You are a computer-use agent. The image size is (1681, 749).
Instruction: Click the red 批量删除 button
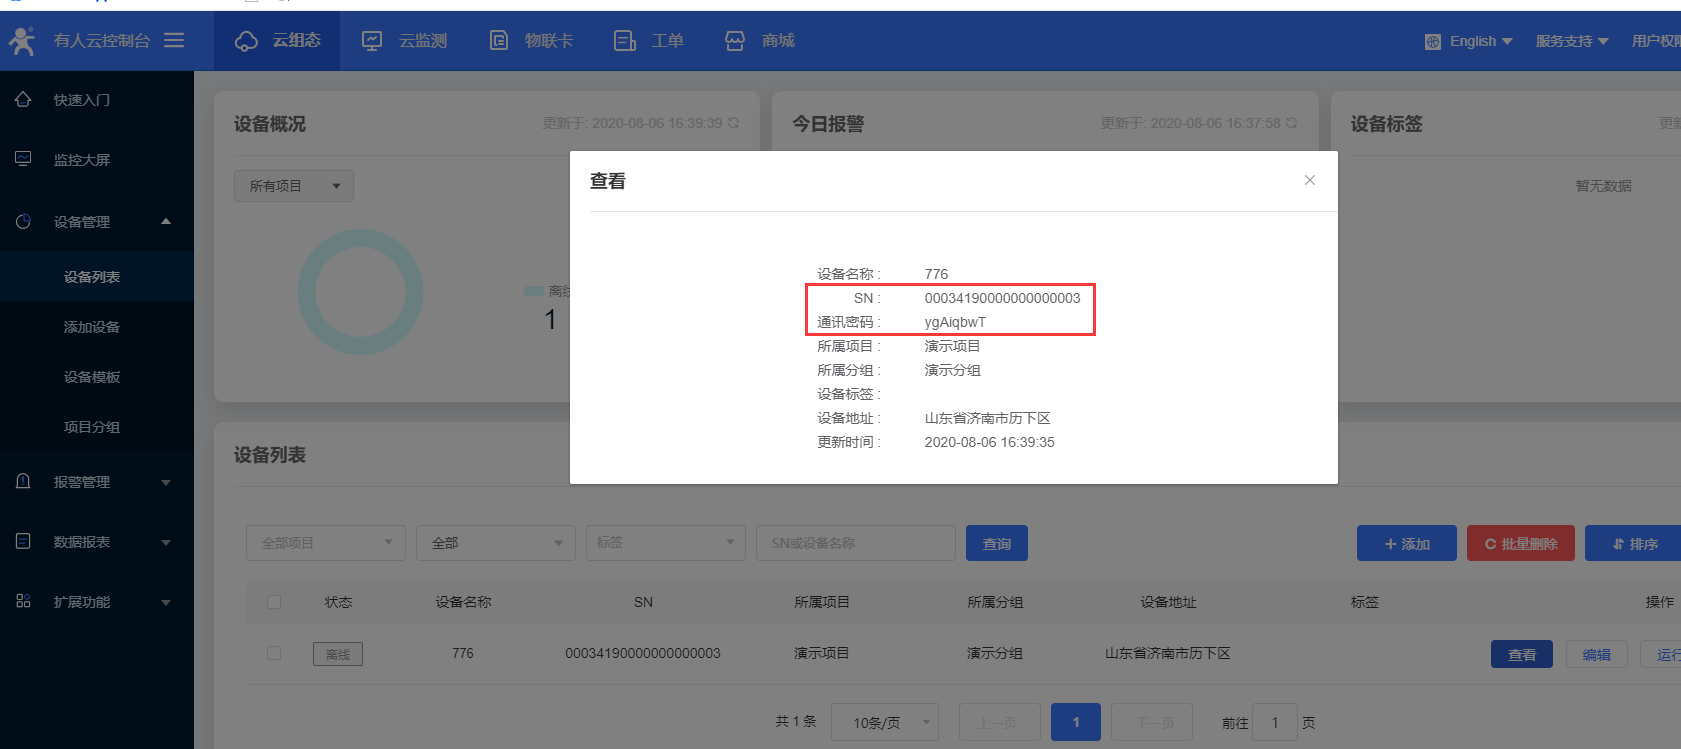tap(1520, 543)
